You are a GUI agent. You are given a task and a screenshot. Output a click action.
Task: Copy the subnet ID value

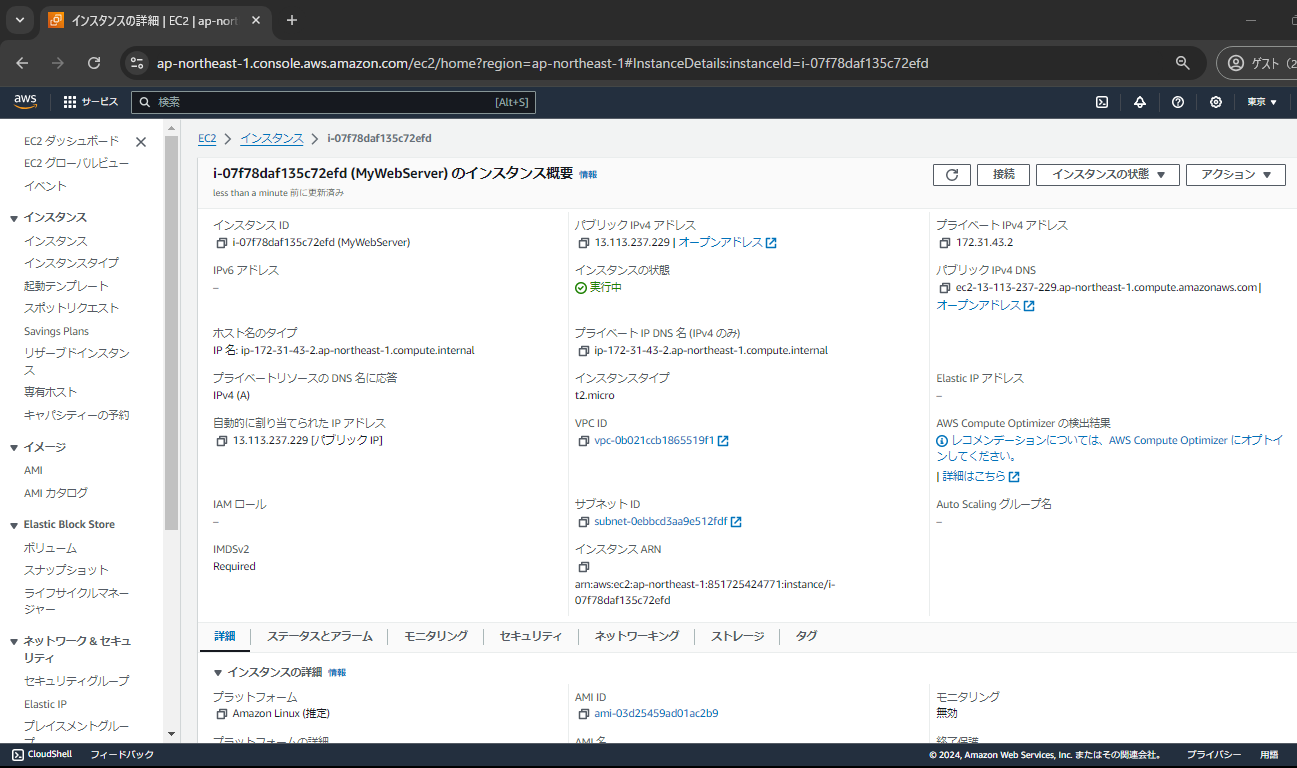coord(583,522)
